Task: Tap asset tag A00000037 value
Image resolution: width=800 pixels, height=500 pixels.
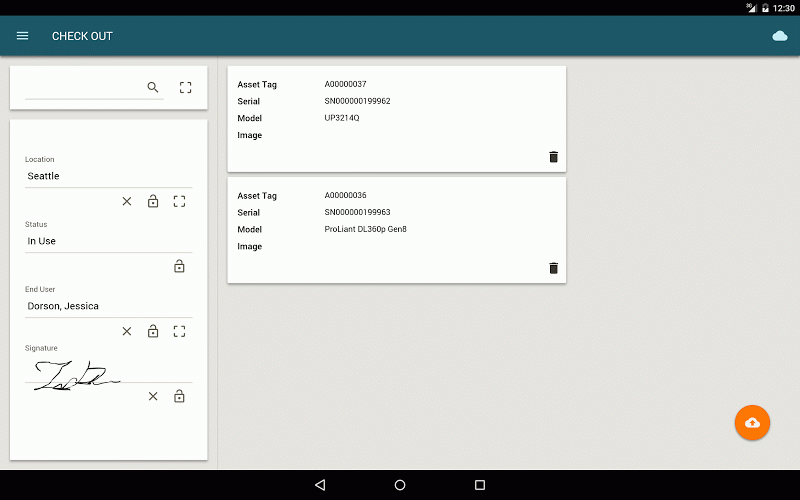Action: (345, 84)
